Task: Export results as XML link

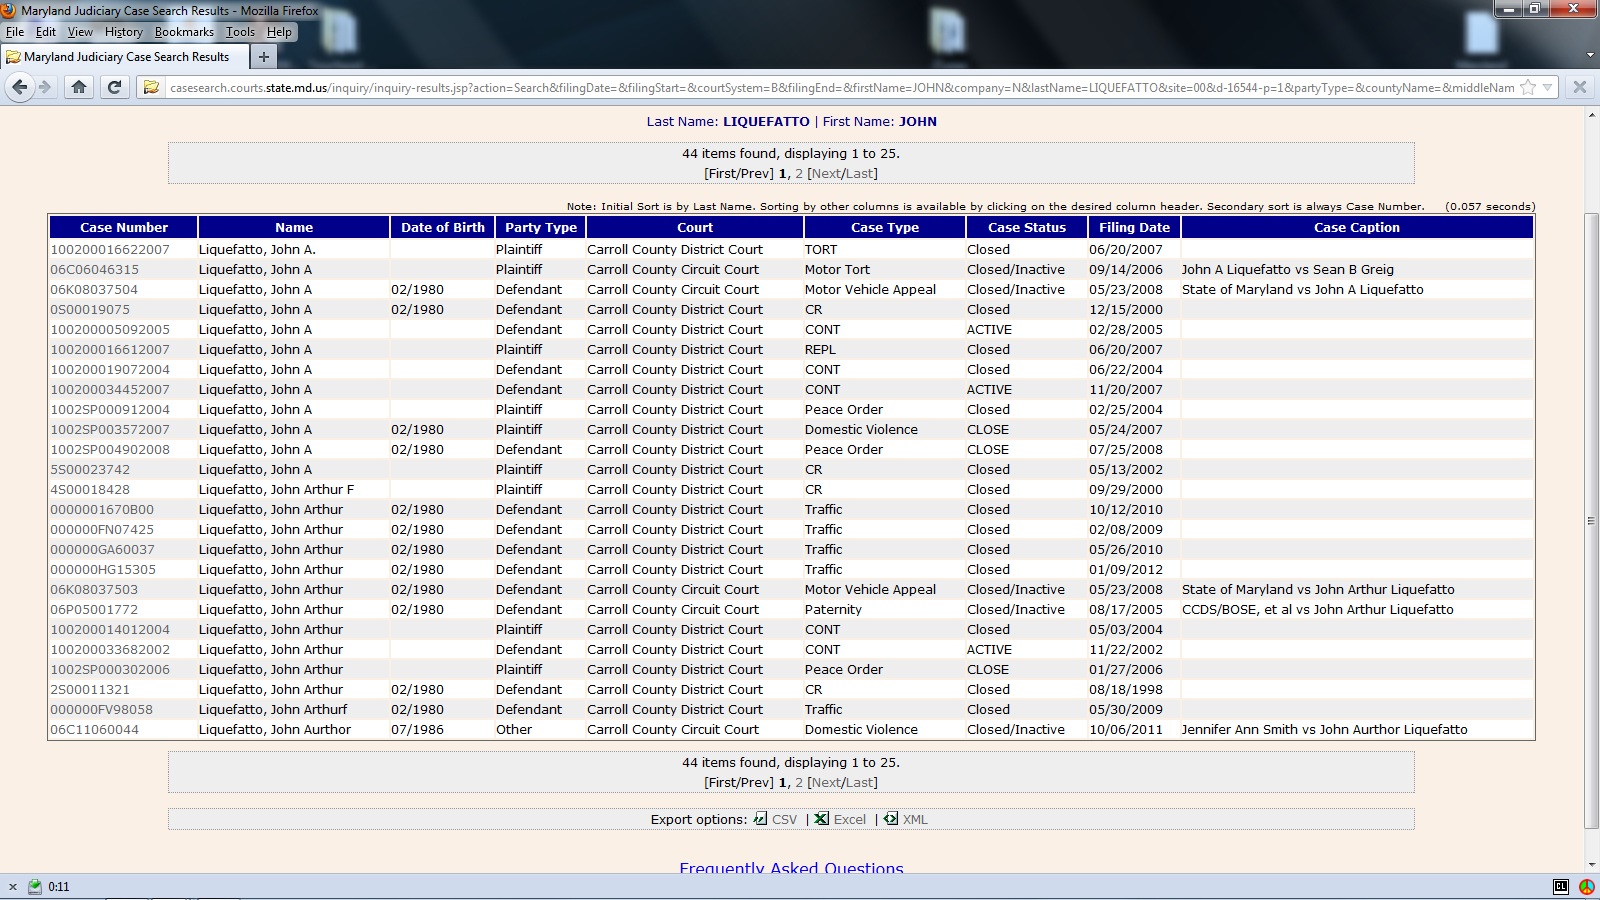Action: [915, 819]
